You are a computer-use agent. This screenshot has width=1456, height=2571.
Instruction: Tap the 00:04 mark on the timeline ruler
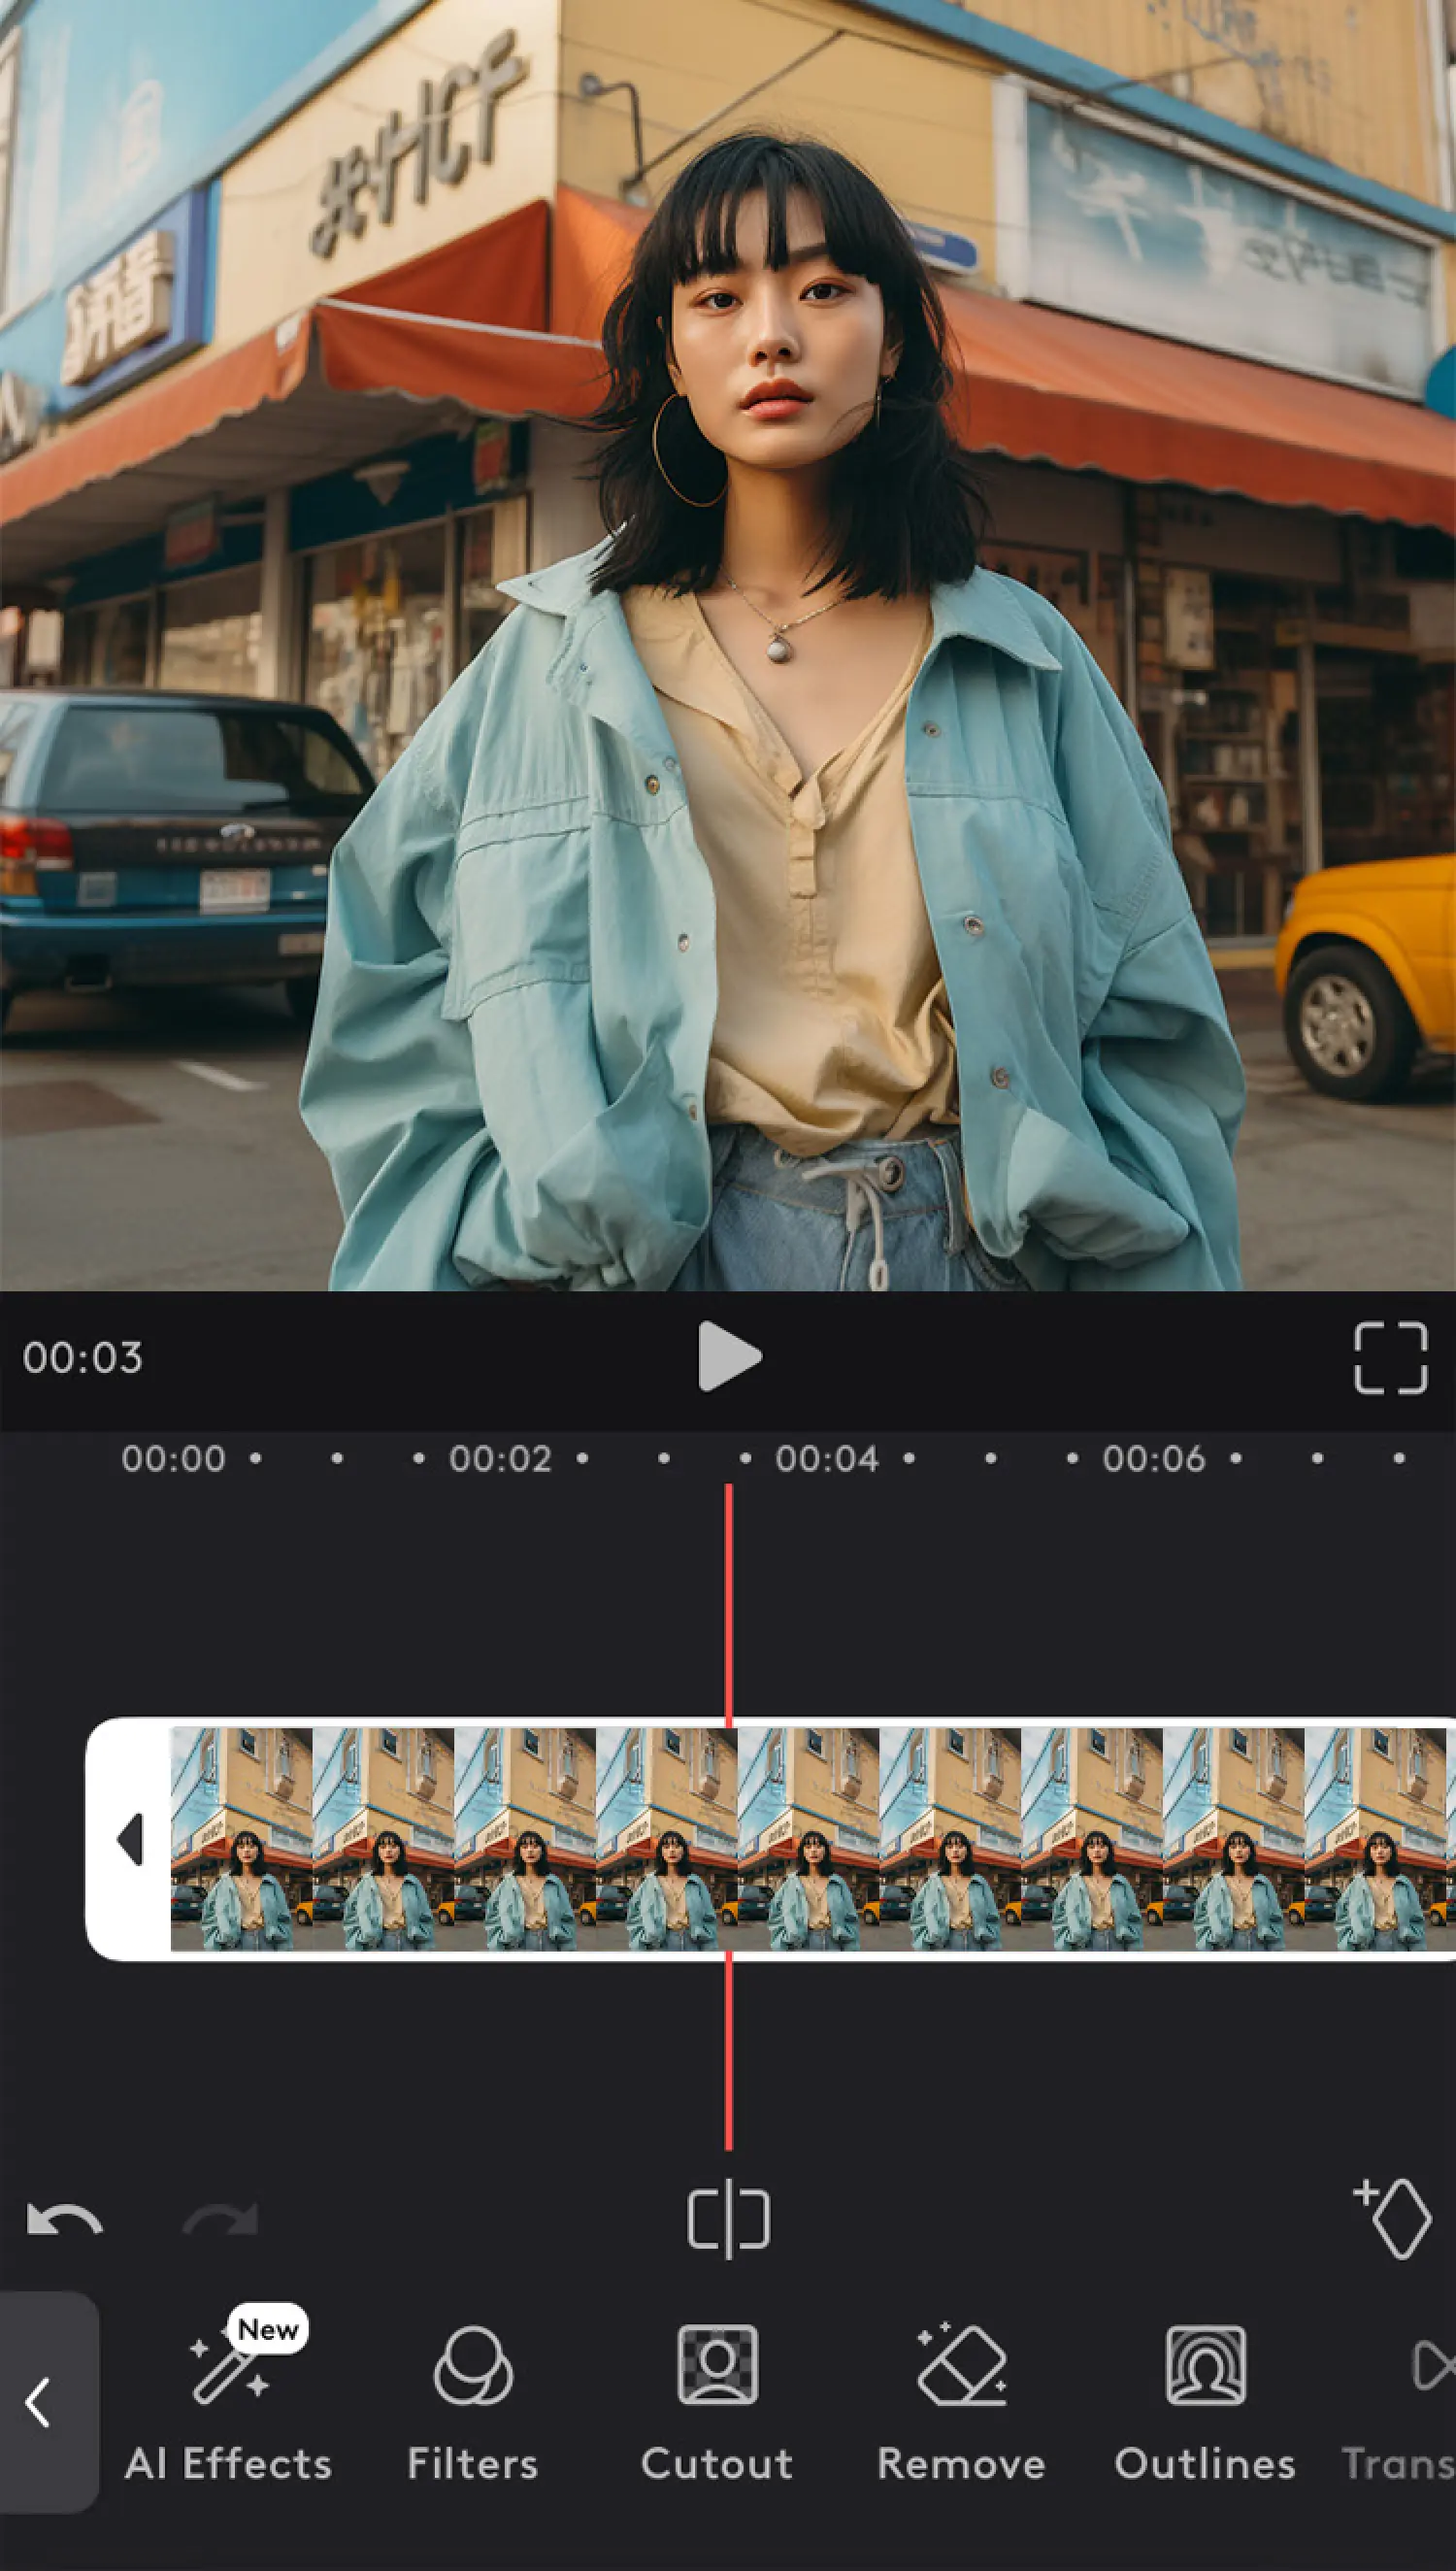point(827,1459)
